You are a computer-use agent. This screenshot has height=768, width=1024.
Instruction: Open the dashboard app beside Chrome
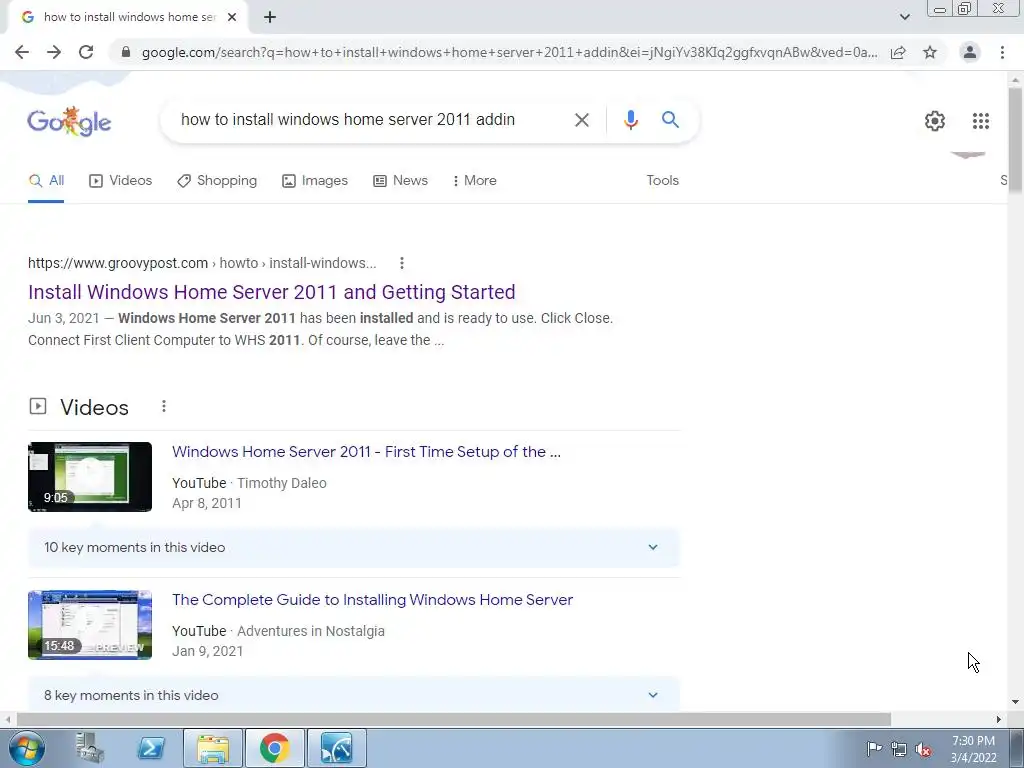pyautogui.click(x=336, y=748)
